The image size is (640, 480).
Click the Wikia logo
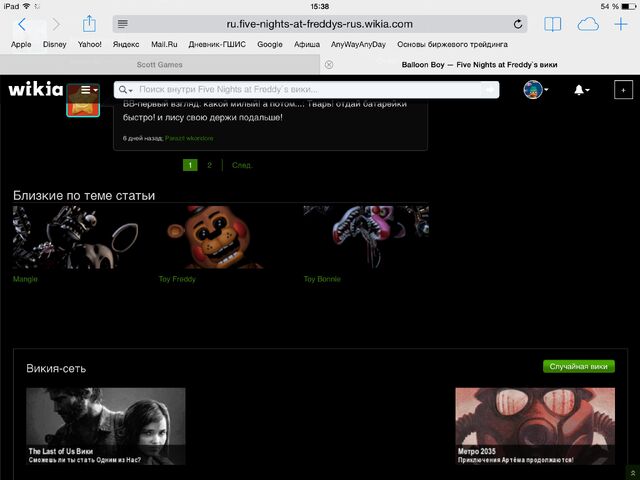click(36, 89)
